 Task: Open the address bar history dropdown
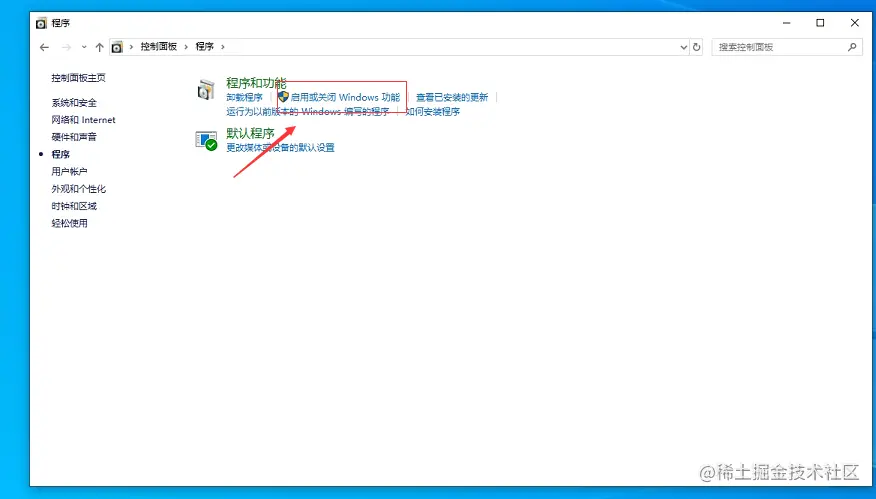click(x=683, y=47)
